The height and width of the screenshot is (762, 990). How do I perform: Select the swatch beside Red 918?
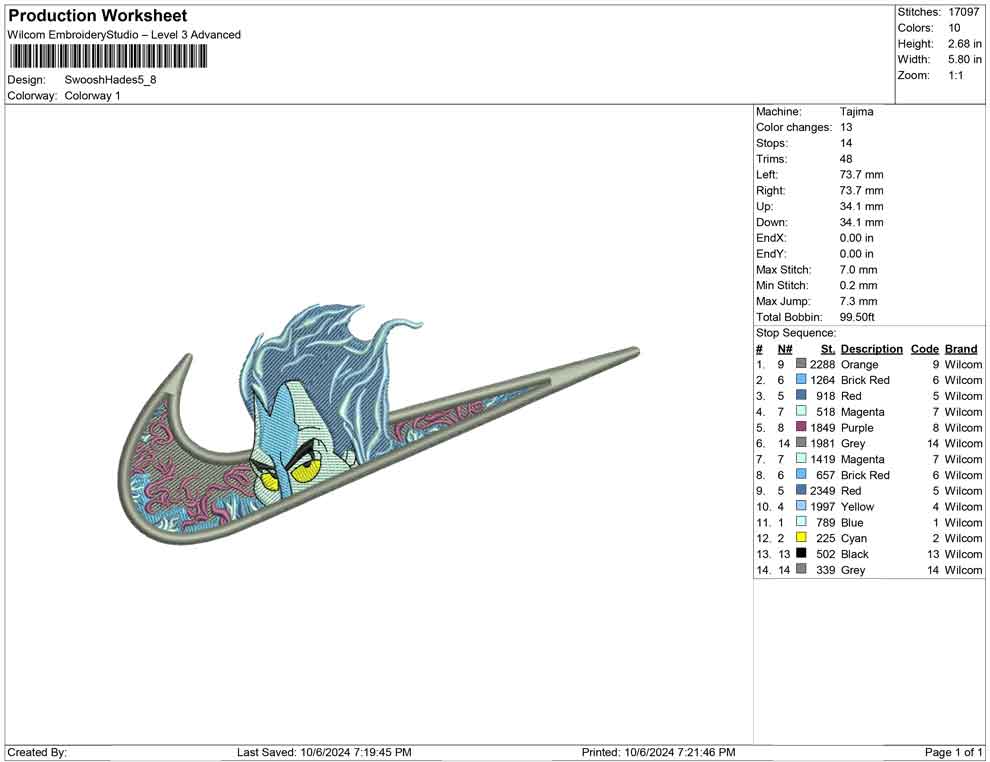tap(801, 395)
